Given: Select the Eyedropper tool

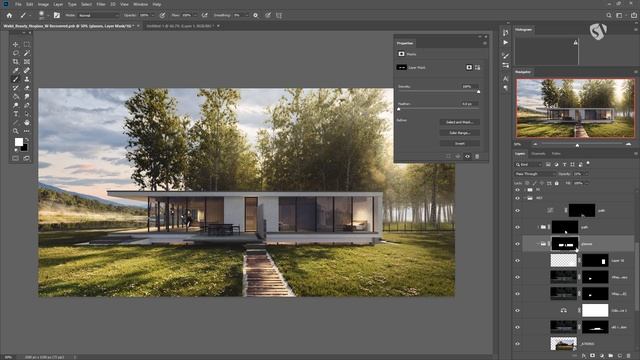Looking at the screenshot, I should tap(16, 70).
